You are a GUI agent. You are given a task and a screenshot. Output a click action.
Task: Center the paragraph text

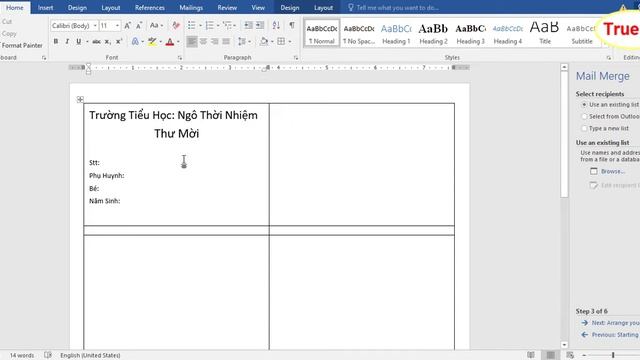point(203,41)
